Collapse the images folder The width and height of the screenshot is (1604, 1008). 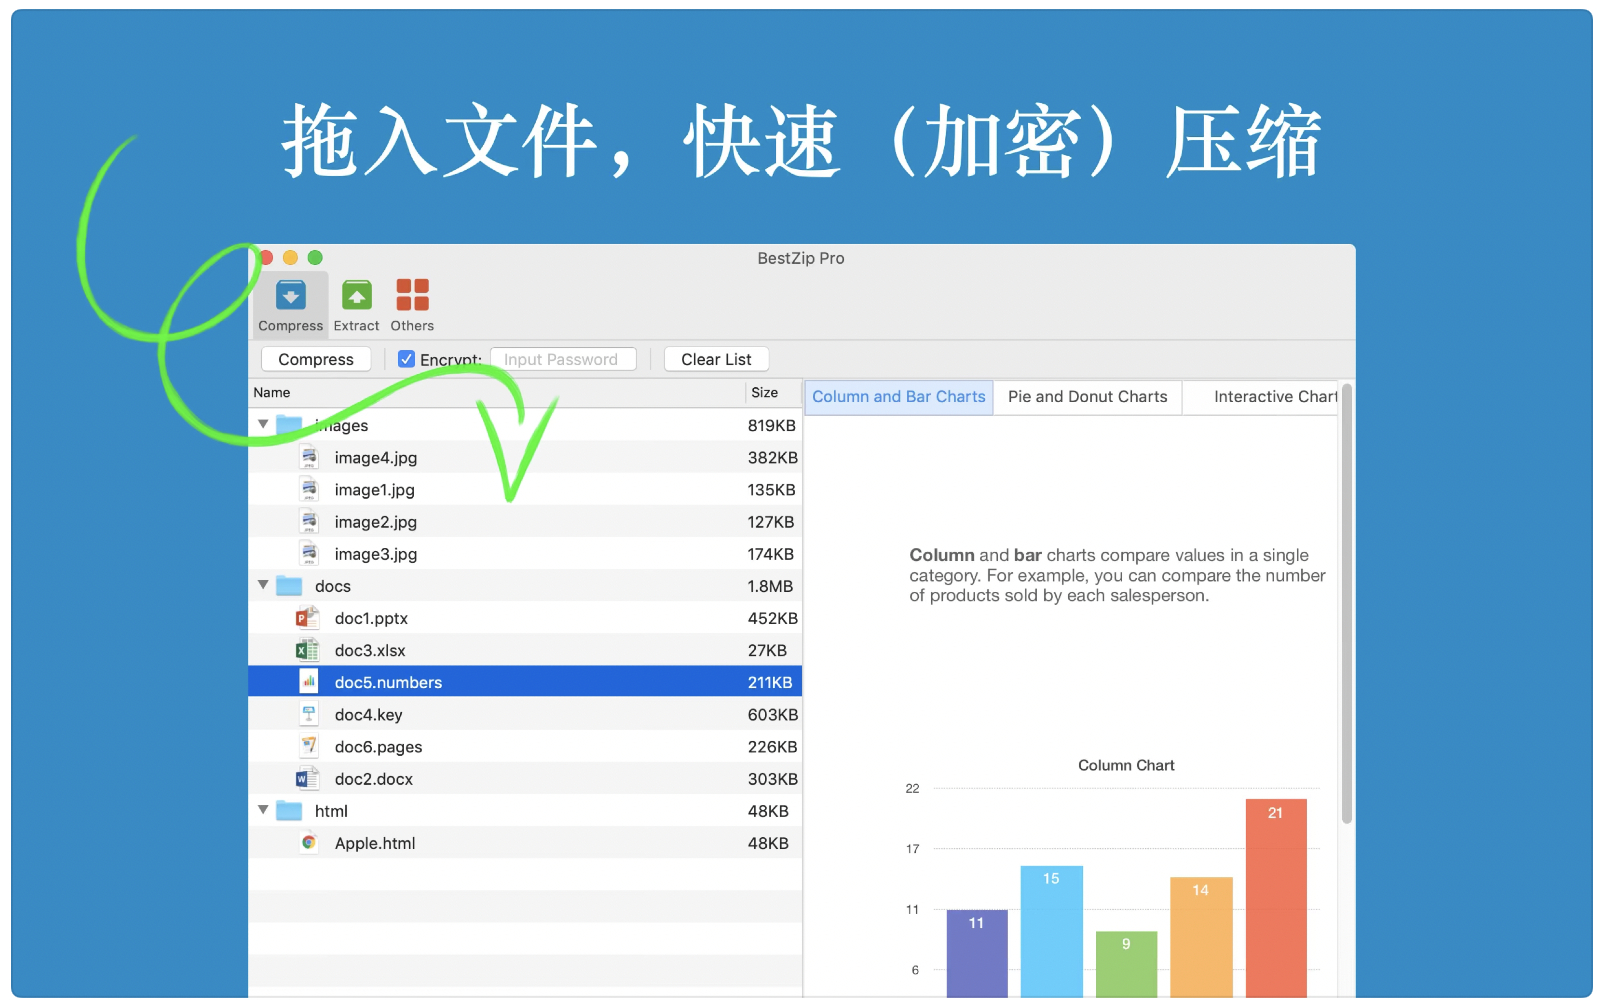(263, 425)
